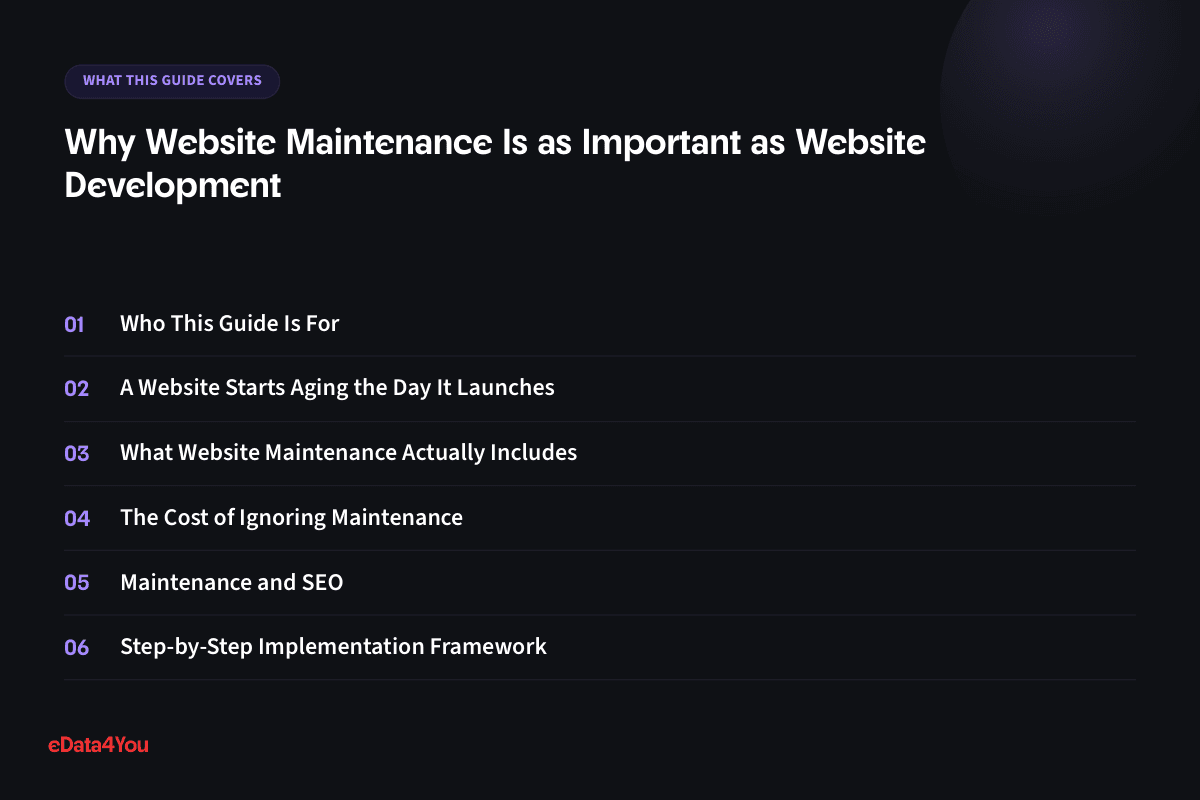Select the 'Maintenance and SEO' entry

pyautogui.click(x=231, y=582)
